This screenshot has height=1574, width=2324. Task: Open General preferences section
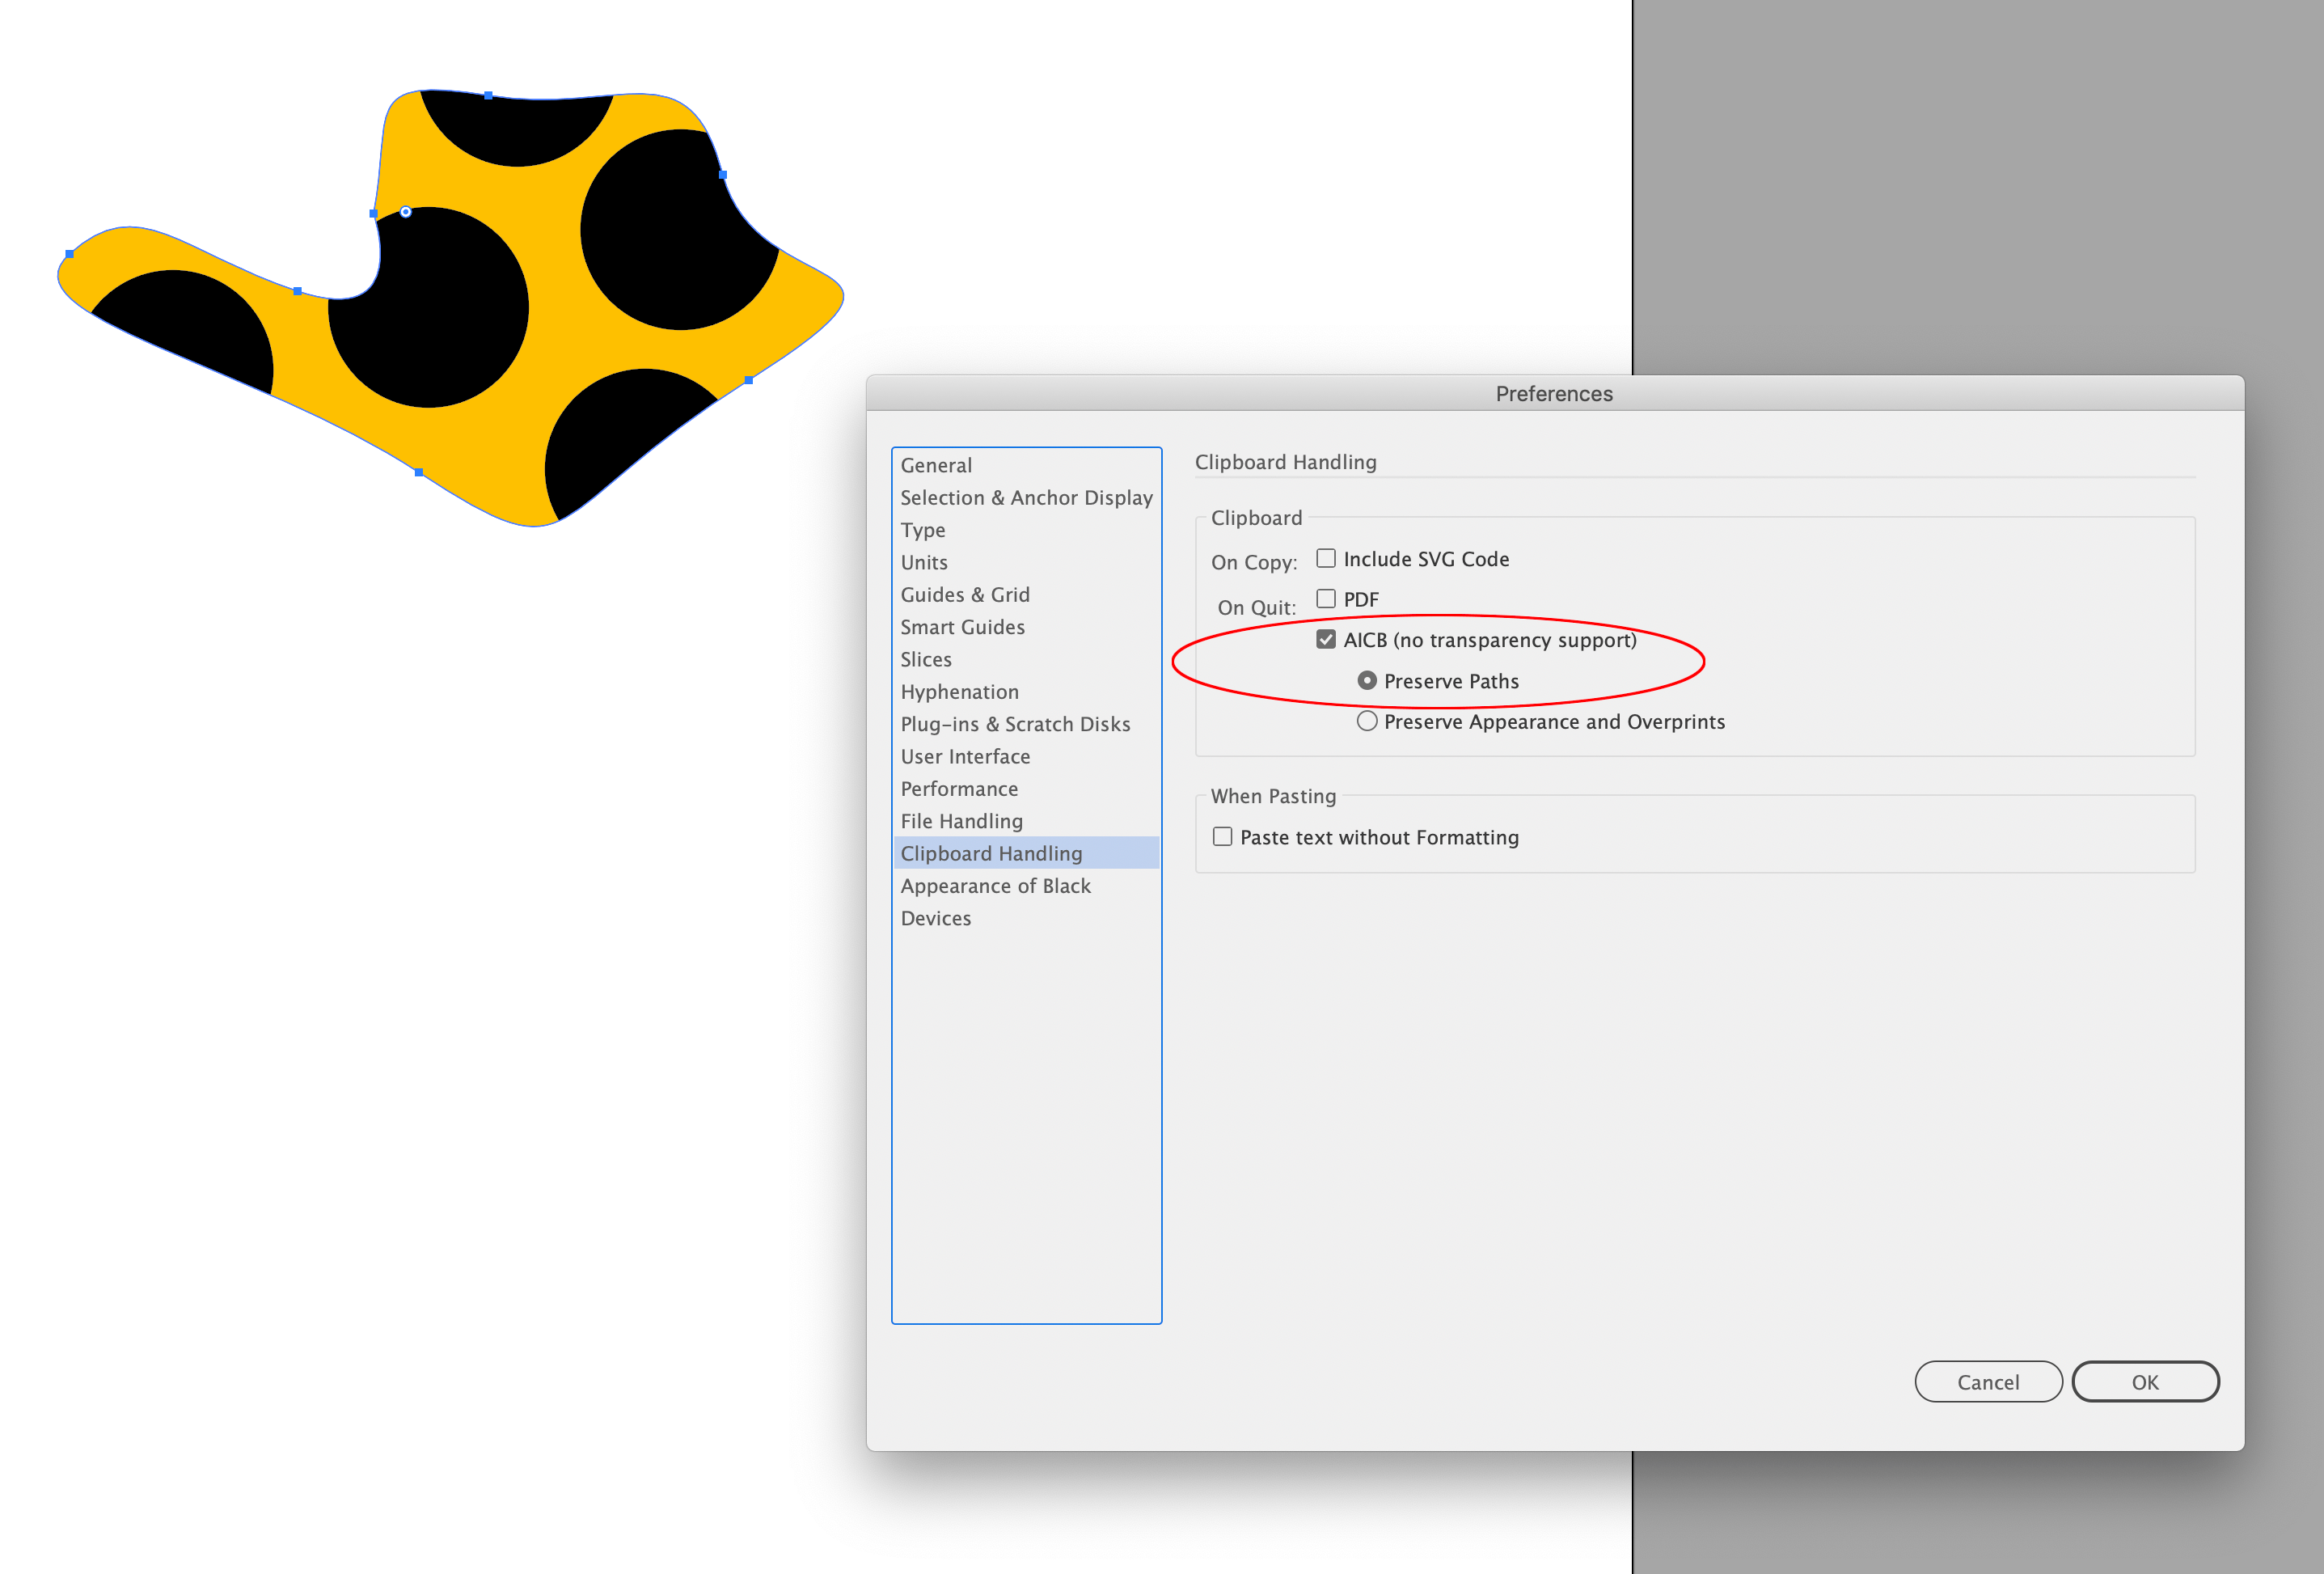coord(936,464)
